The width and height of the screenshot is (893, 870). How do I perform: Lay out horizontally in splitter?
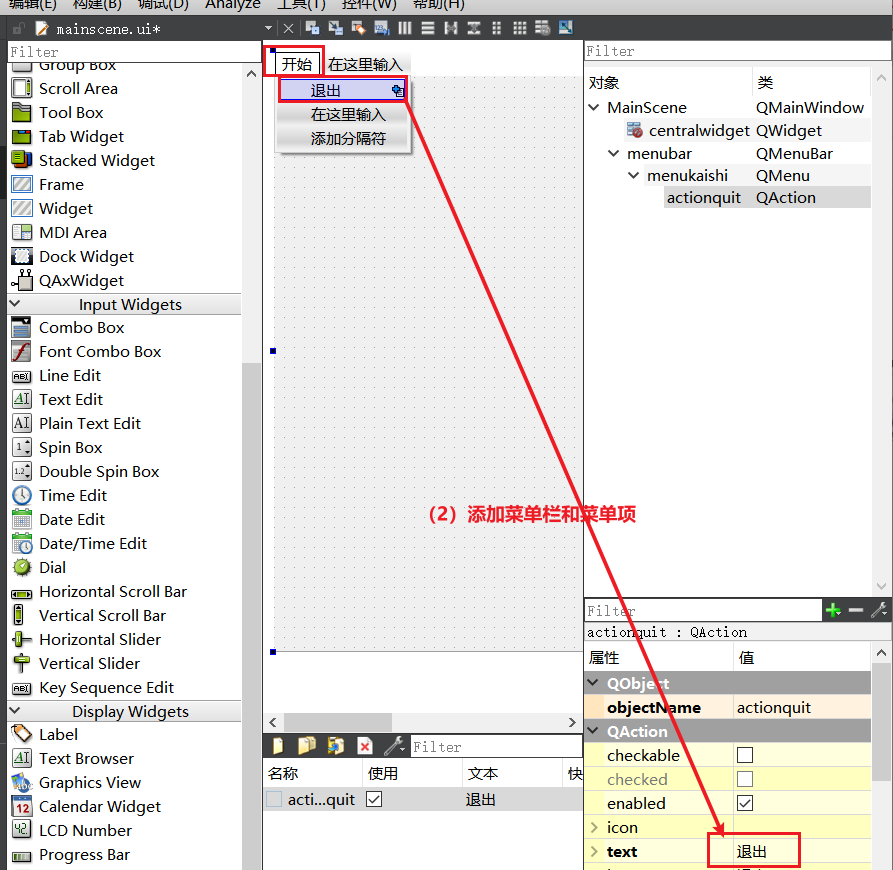450,27
